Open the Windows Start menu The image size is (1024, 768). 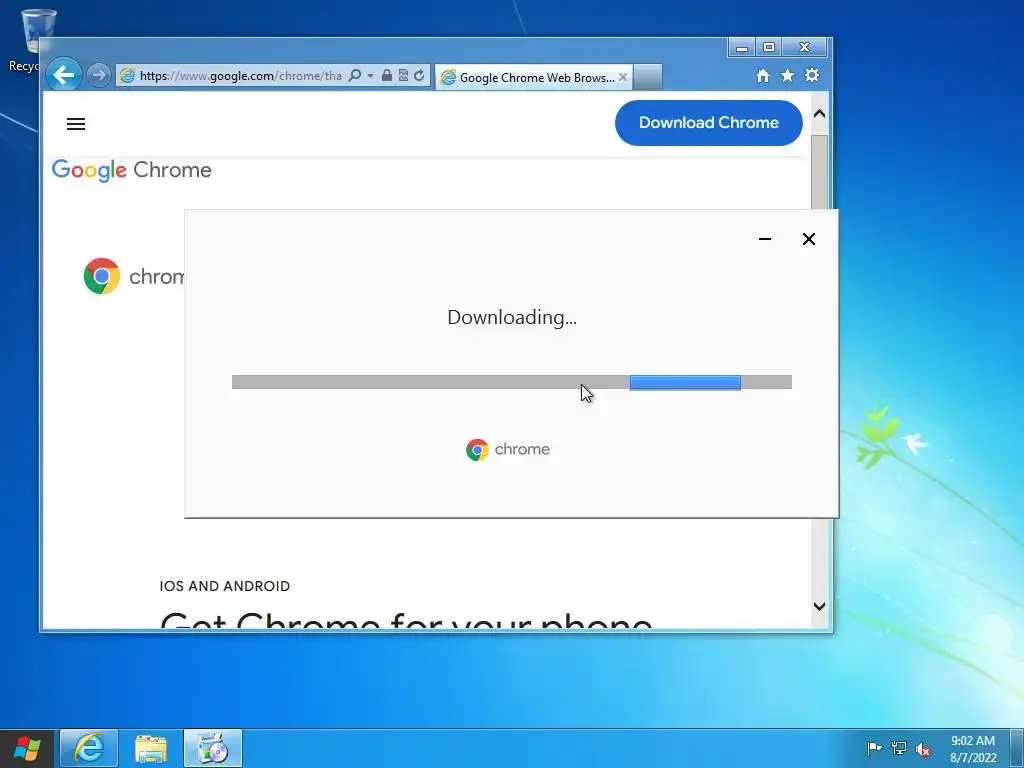click(x=27, y=748)
